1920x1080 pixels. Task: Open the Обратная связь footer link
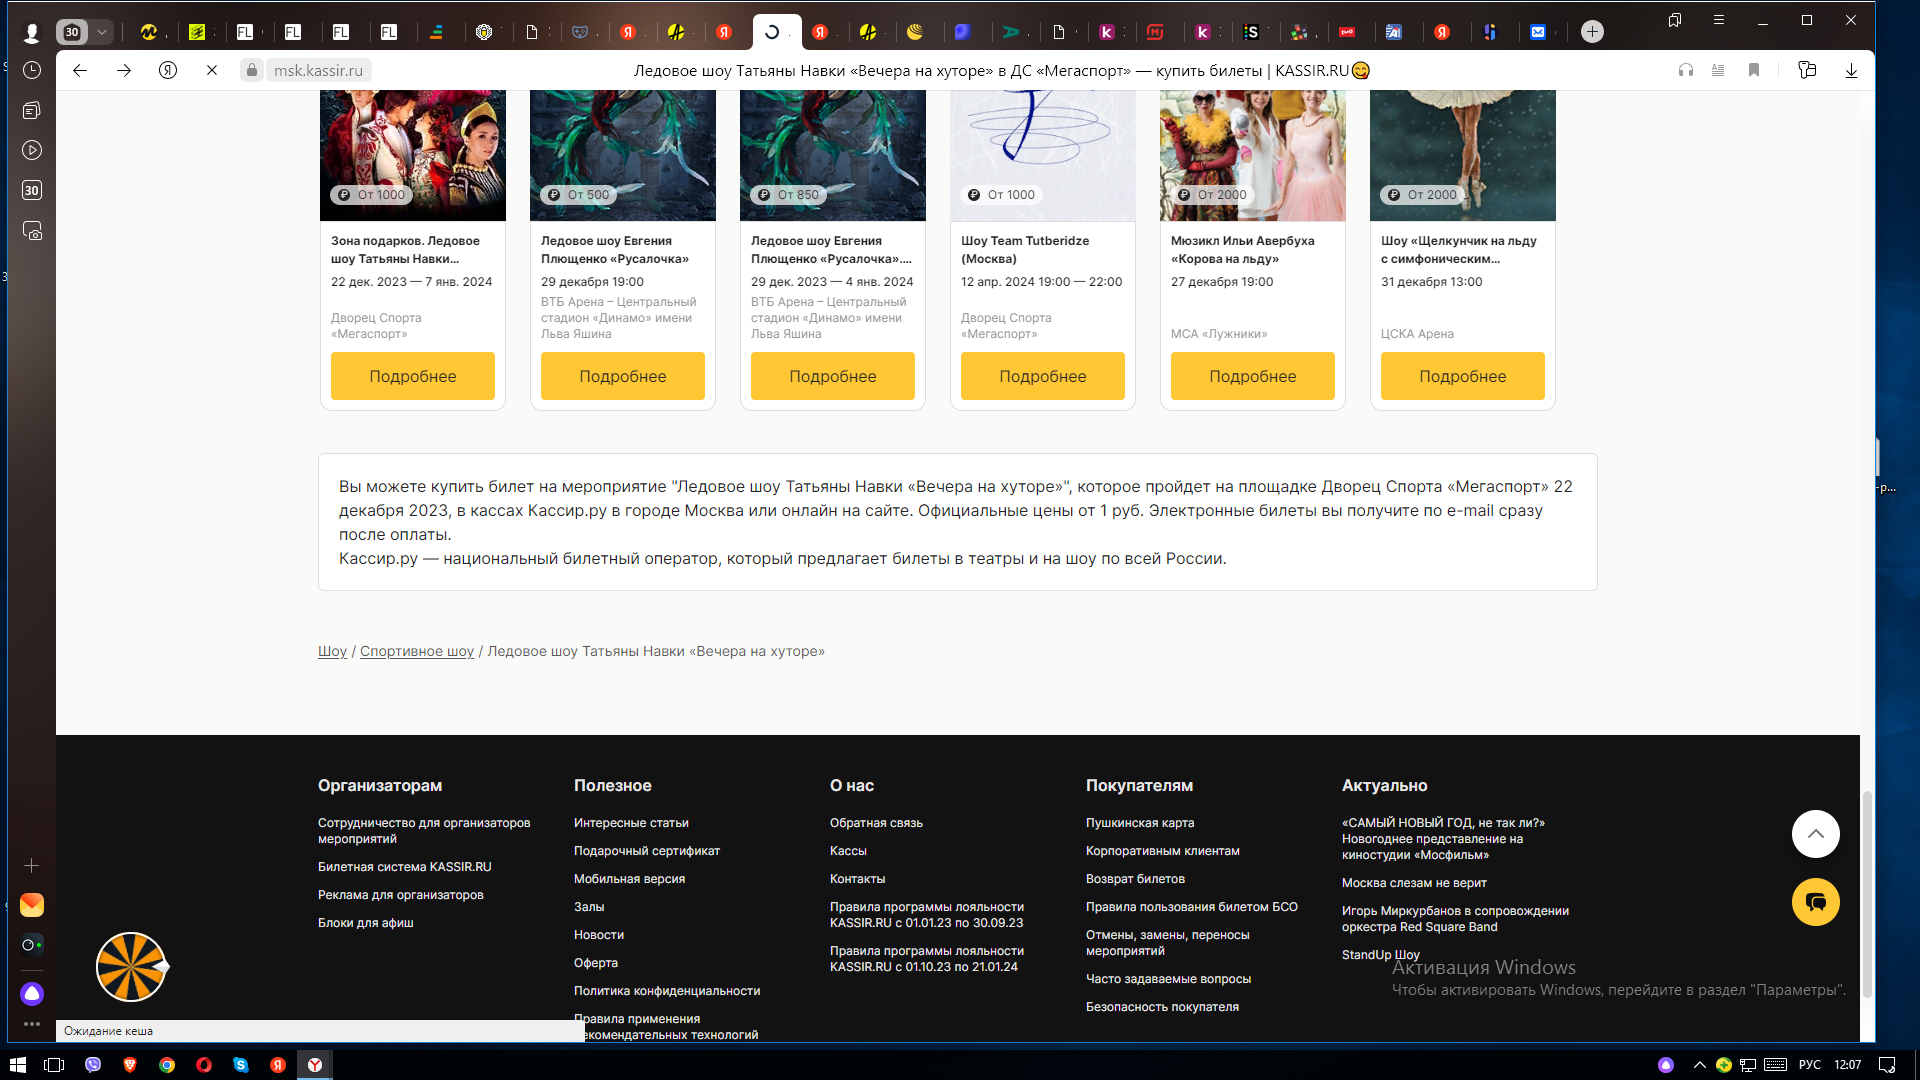click(x=876, y=823)
